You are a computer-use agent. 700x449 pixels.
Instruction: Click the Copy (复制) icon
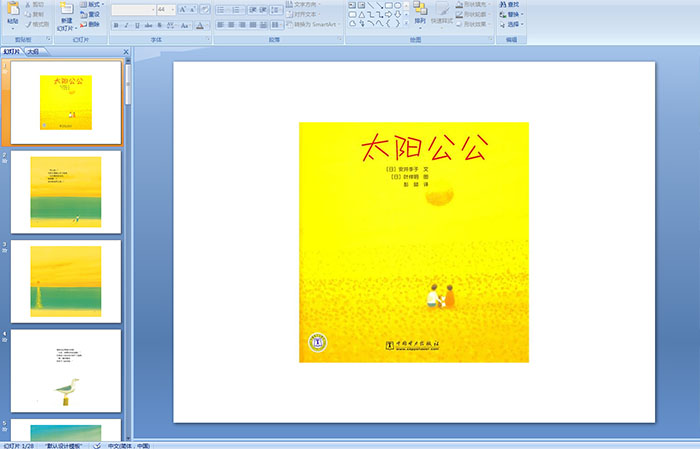28,14
